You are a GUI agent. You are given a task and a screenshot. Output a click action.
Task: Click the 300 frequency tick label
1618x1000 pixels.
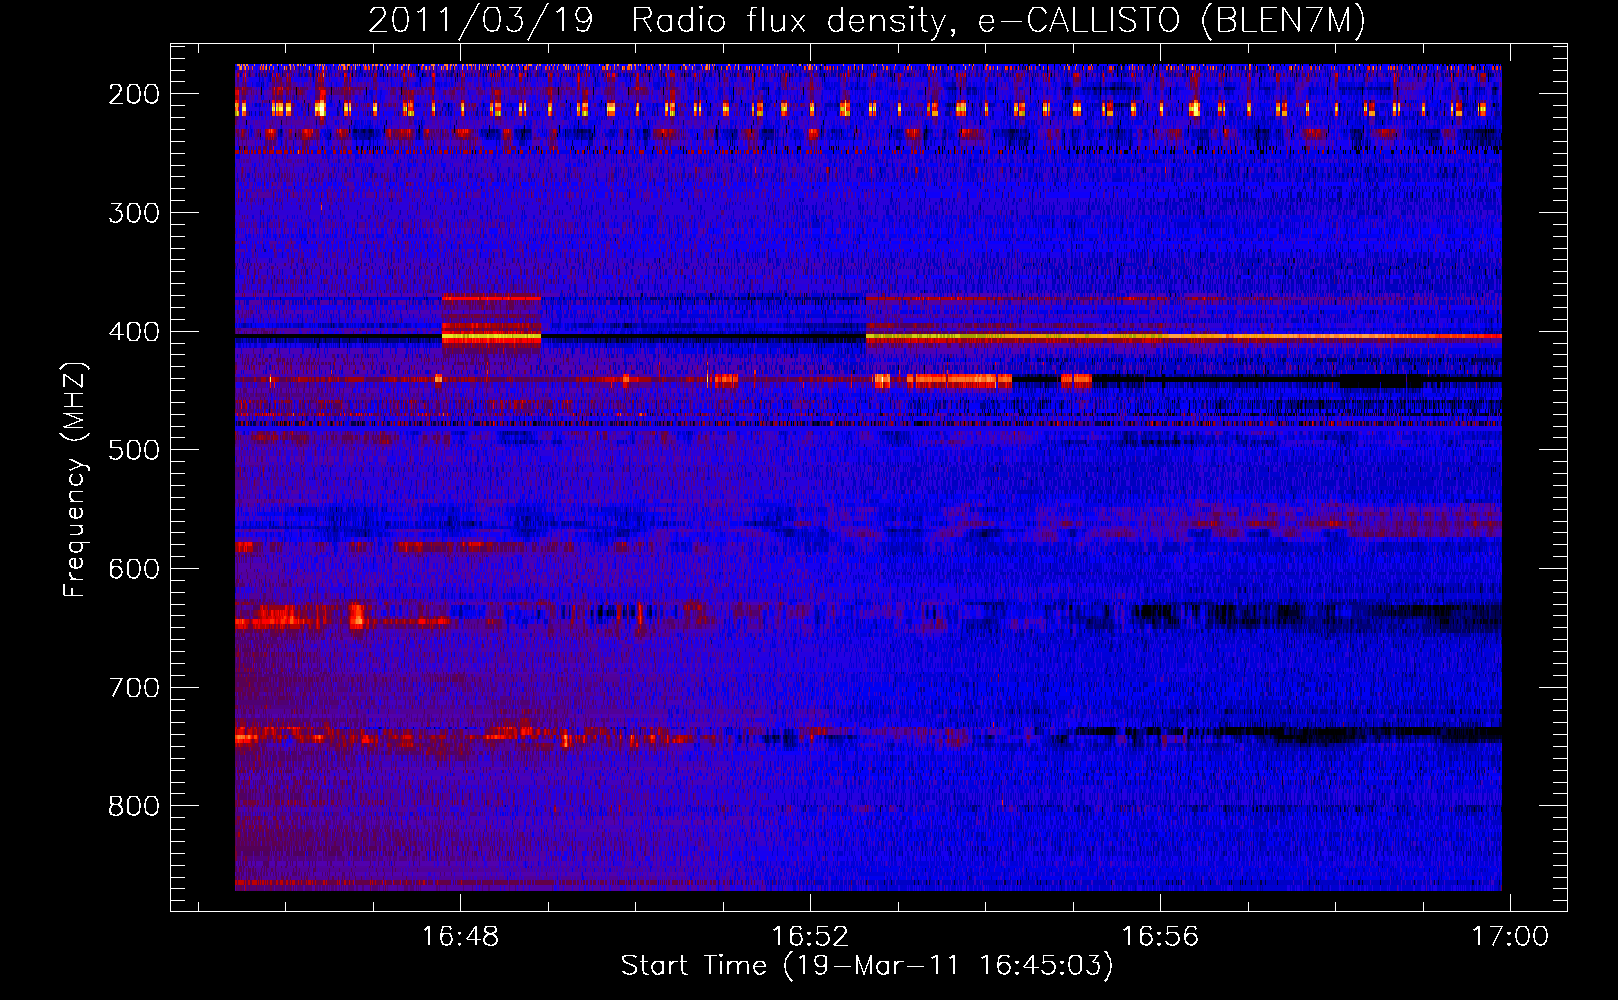pyautogui.click(x=134, y=213)
